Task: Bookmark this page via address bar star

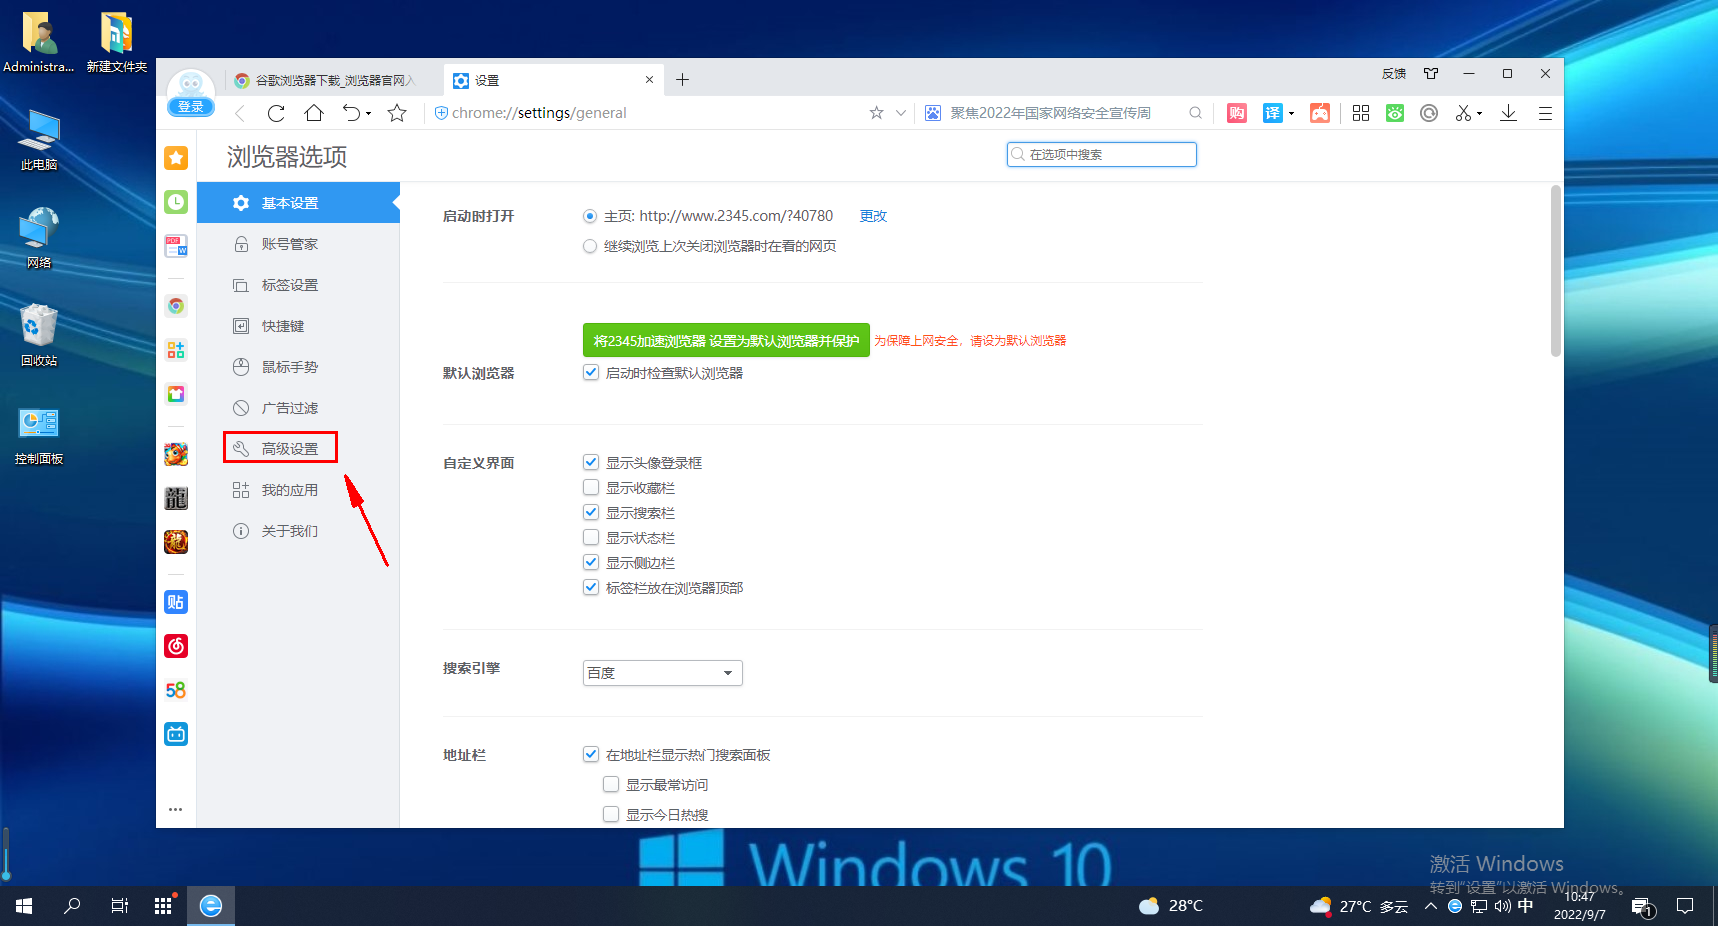Action: click(x=876, y=113)
